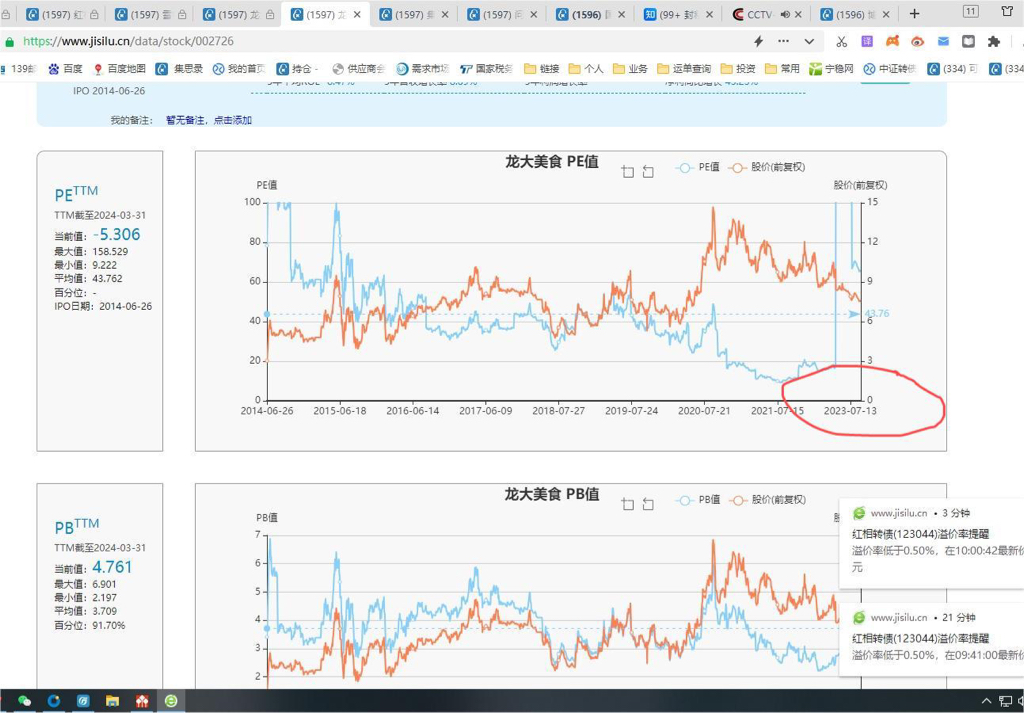Open the 运单查询 bookmarks folder

click(x=684, y=69)
